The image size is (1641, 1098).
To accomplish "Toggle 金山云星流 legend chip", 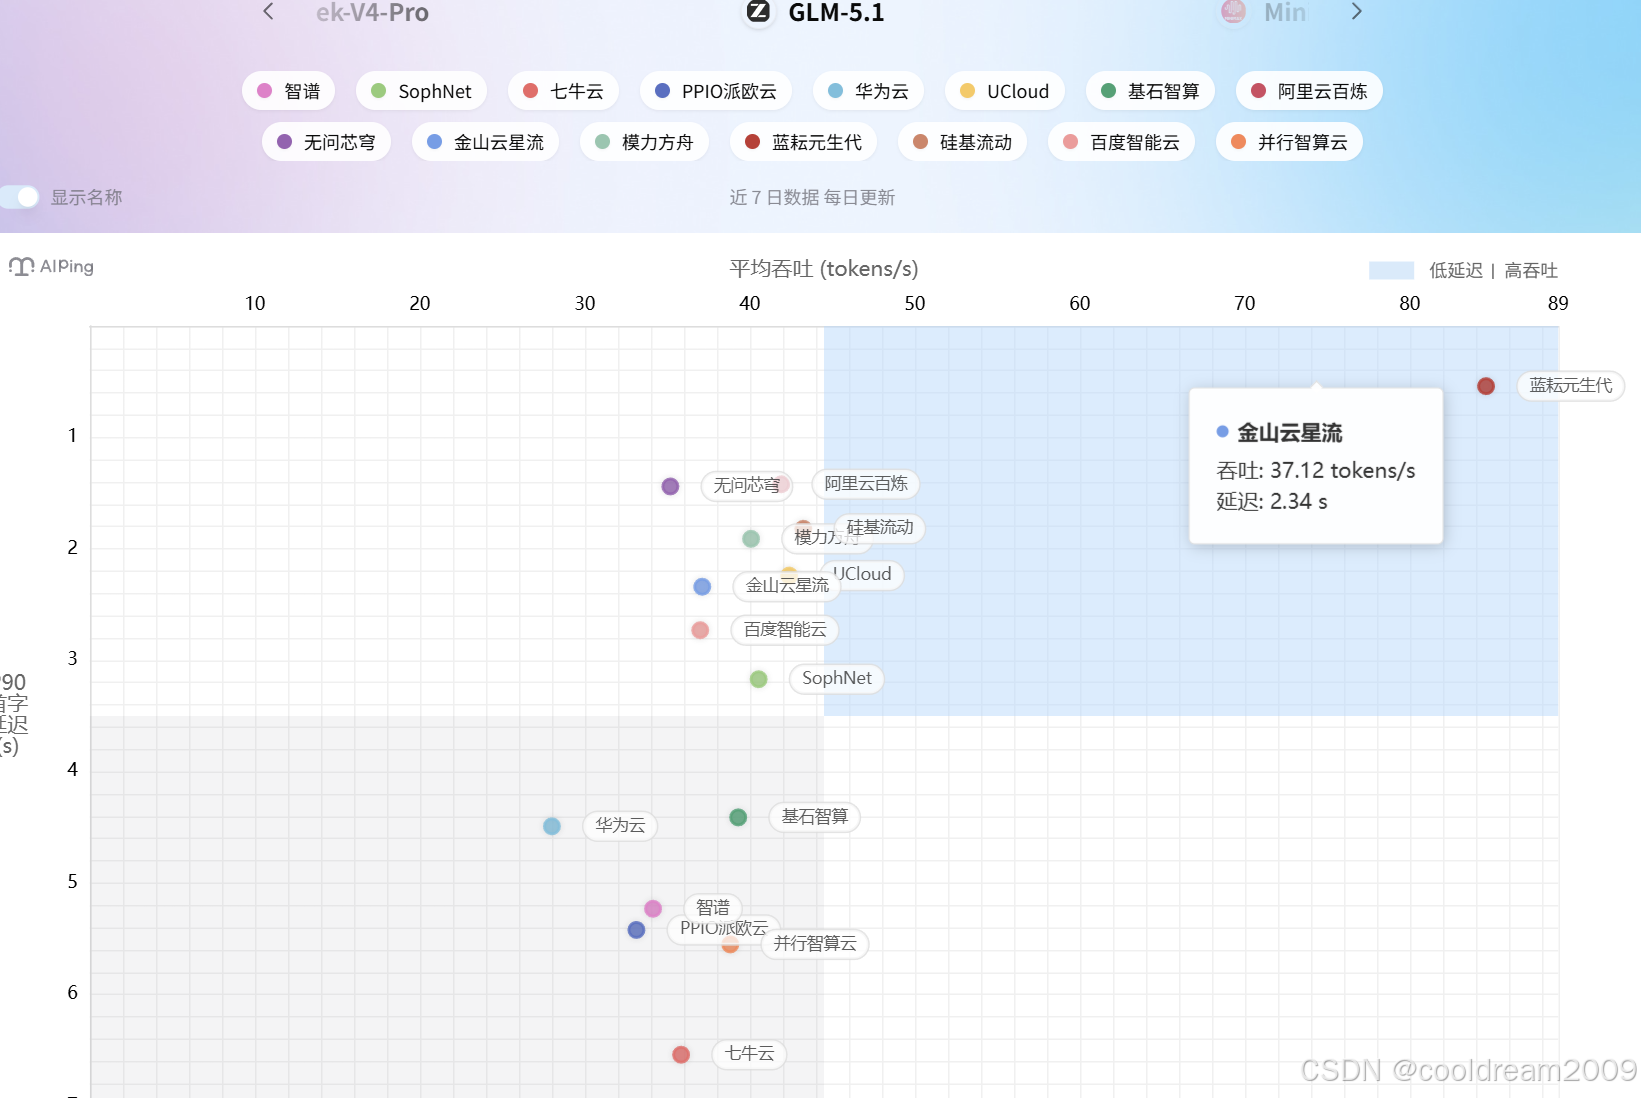I will (x=485, y=142).
